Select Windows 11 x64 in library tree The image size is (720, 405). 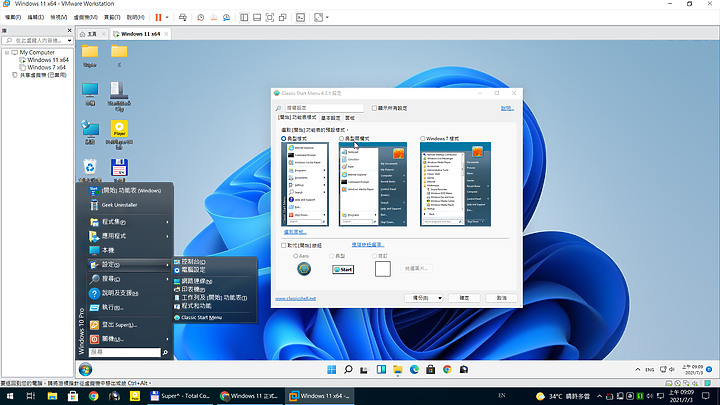[48, 60]
